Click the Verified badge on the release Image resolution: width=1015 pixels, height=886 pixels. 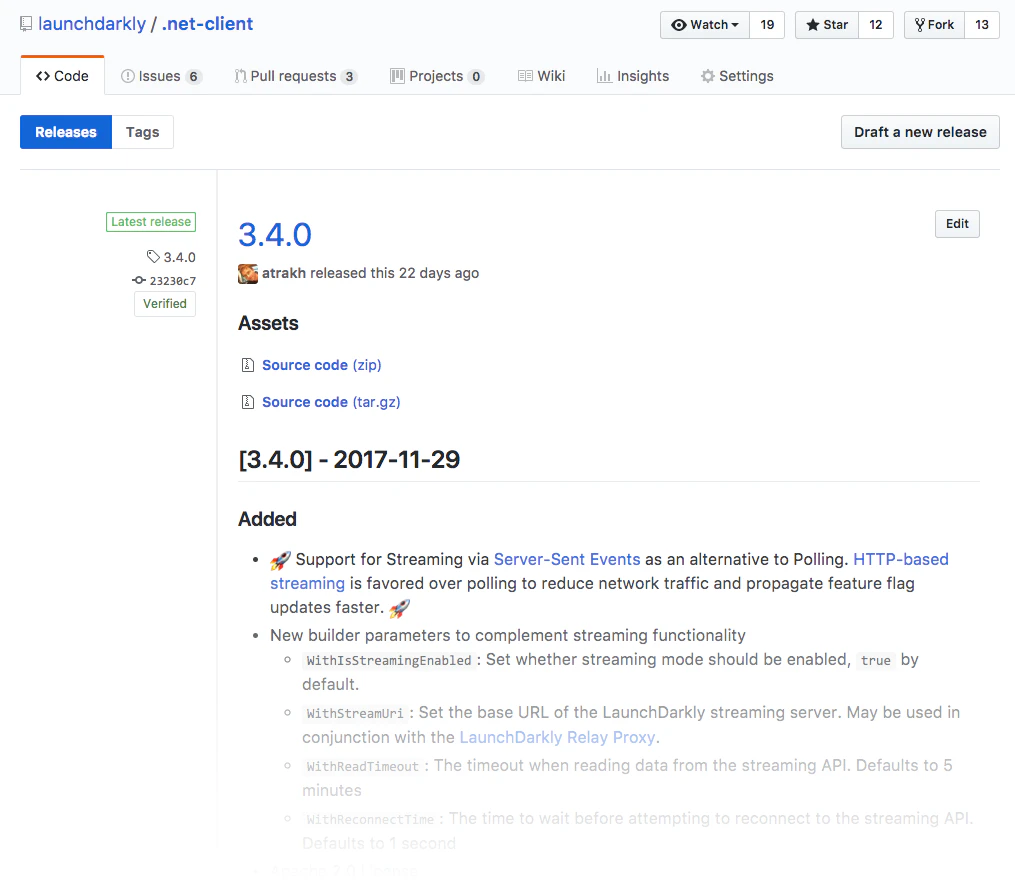point(164,303)
